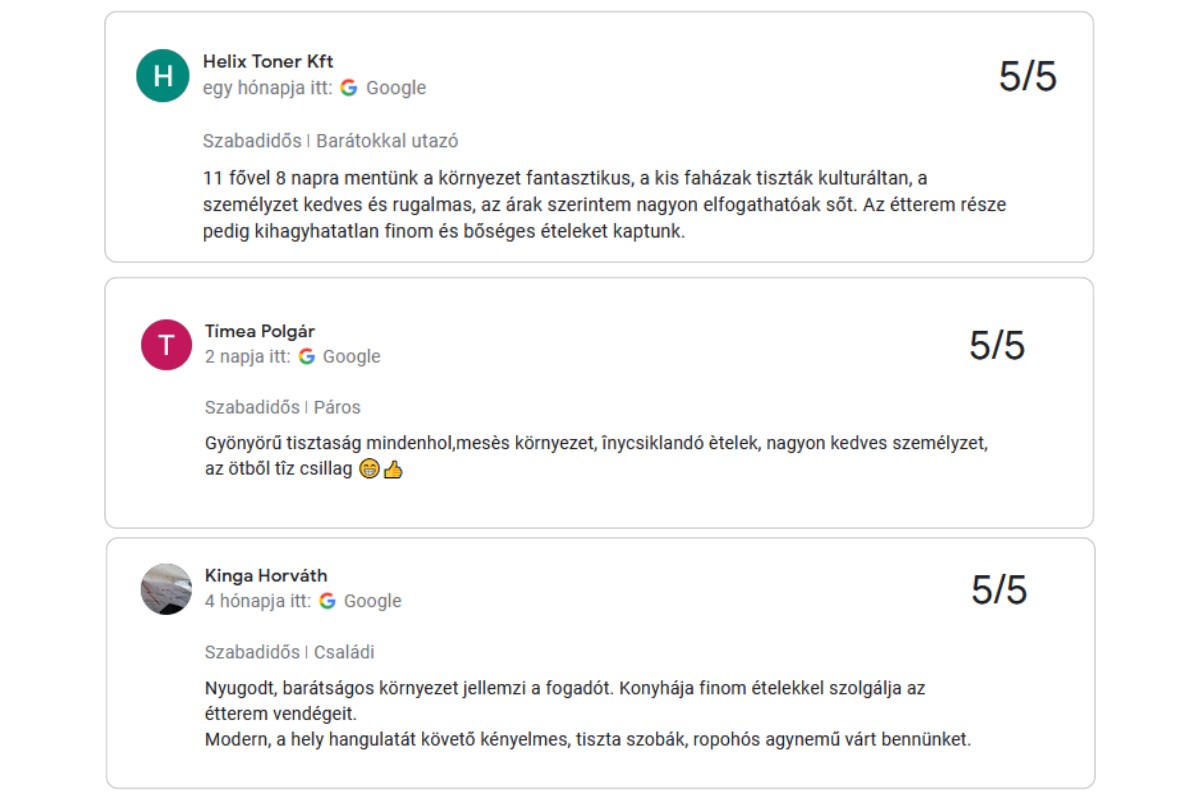Click the grinning face emoji
The width and height of the screenshot is (1200, 800).
point(369,470)
